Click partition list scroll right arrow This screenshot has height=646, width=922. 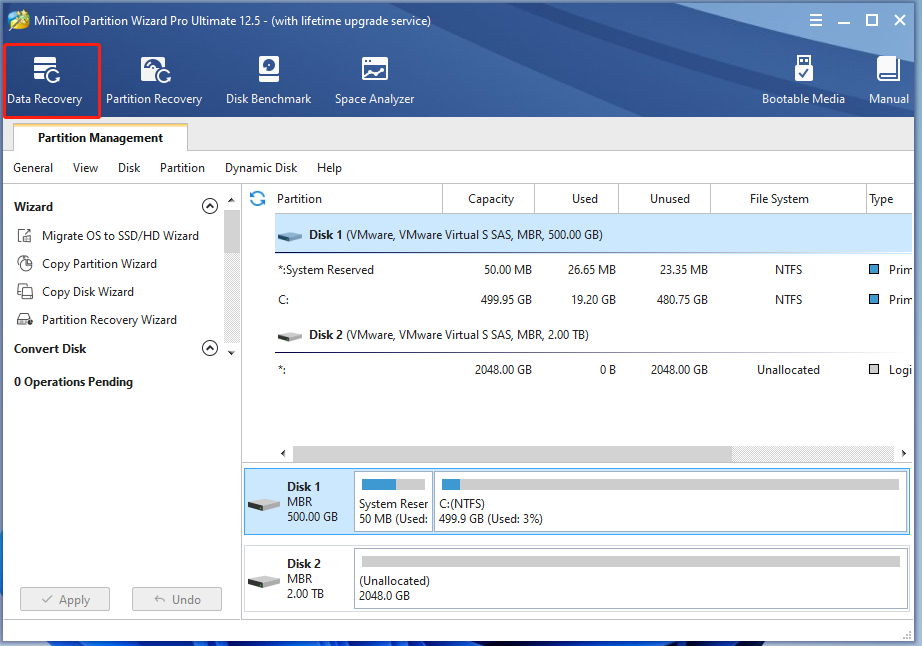pyautogui.click(x=904, y=453)
